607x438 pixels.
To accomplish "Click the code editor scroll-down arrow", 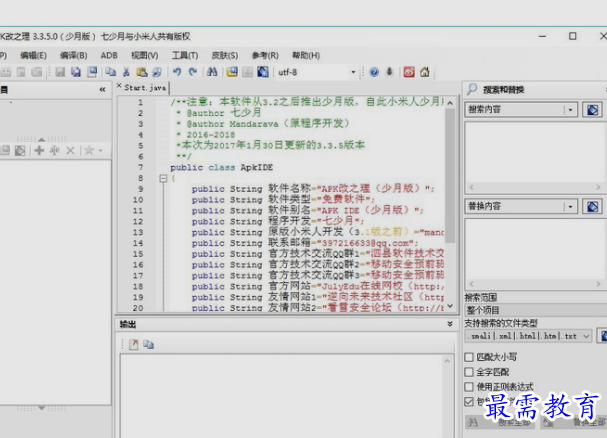I will [x=450, y=306].
